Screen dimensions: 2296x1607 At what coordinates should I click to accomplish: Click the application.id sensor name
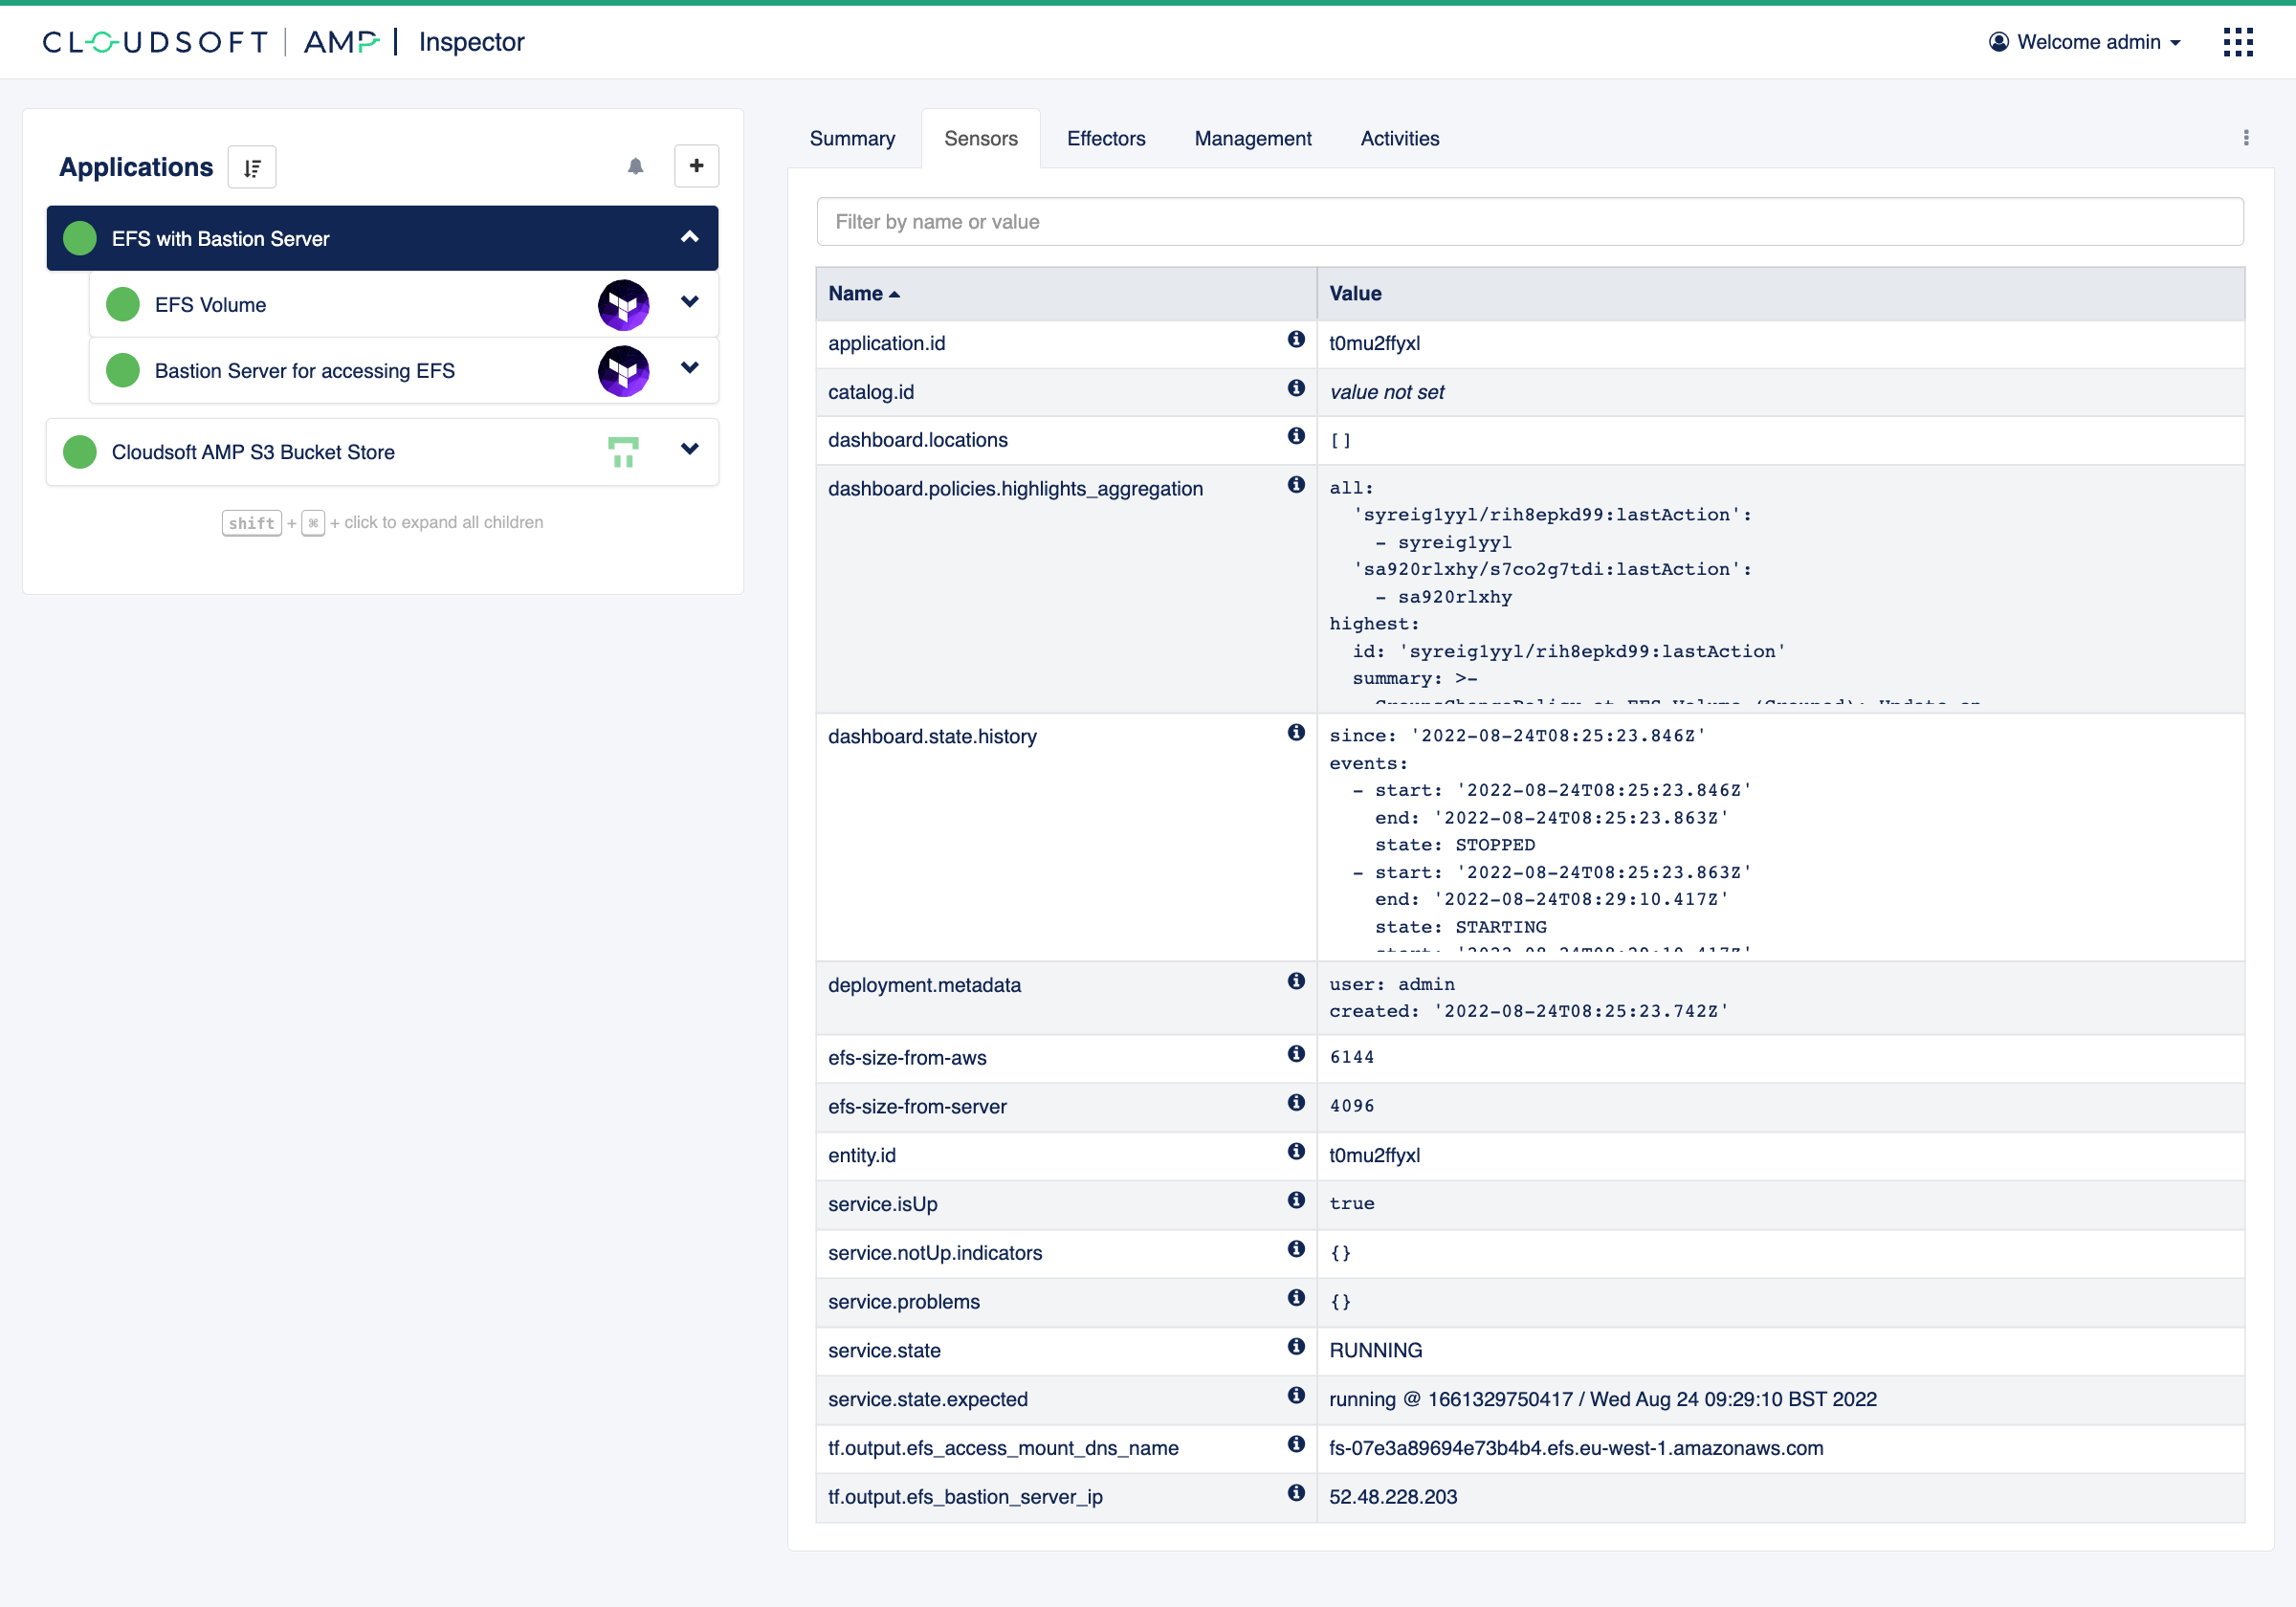pyautogui.click(x=886, y=343)
